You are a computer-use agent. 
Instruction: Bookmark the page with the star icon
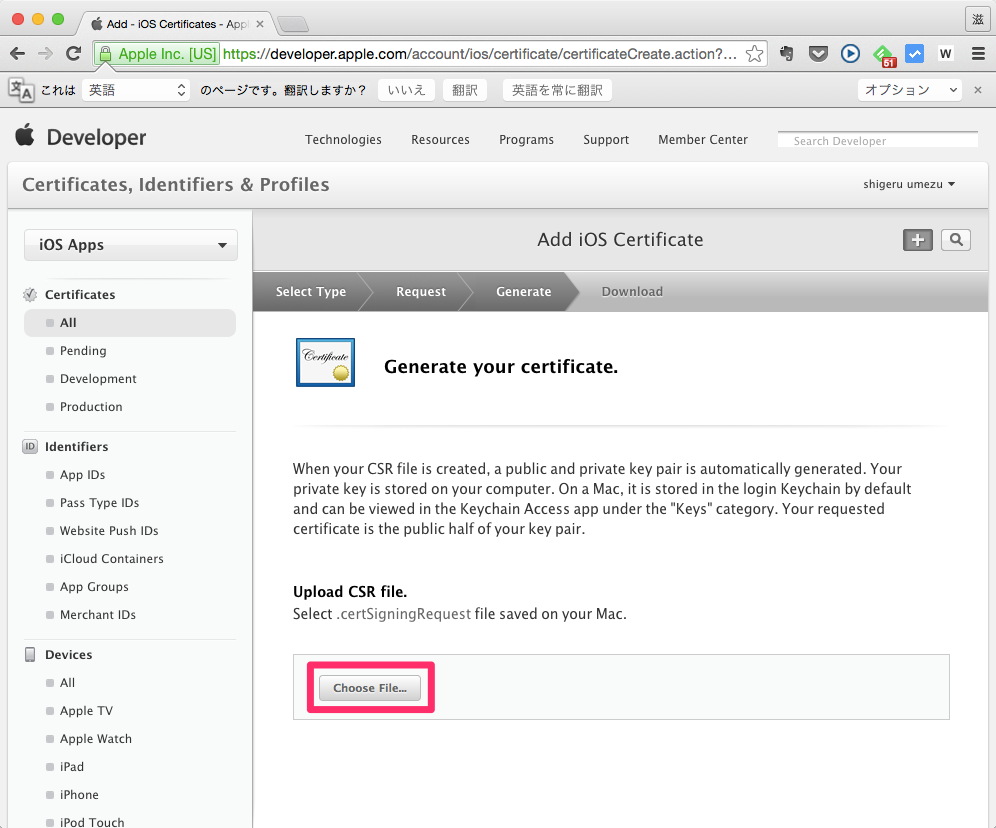pyautogui.click(x=754, y=54)
